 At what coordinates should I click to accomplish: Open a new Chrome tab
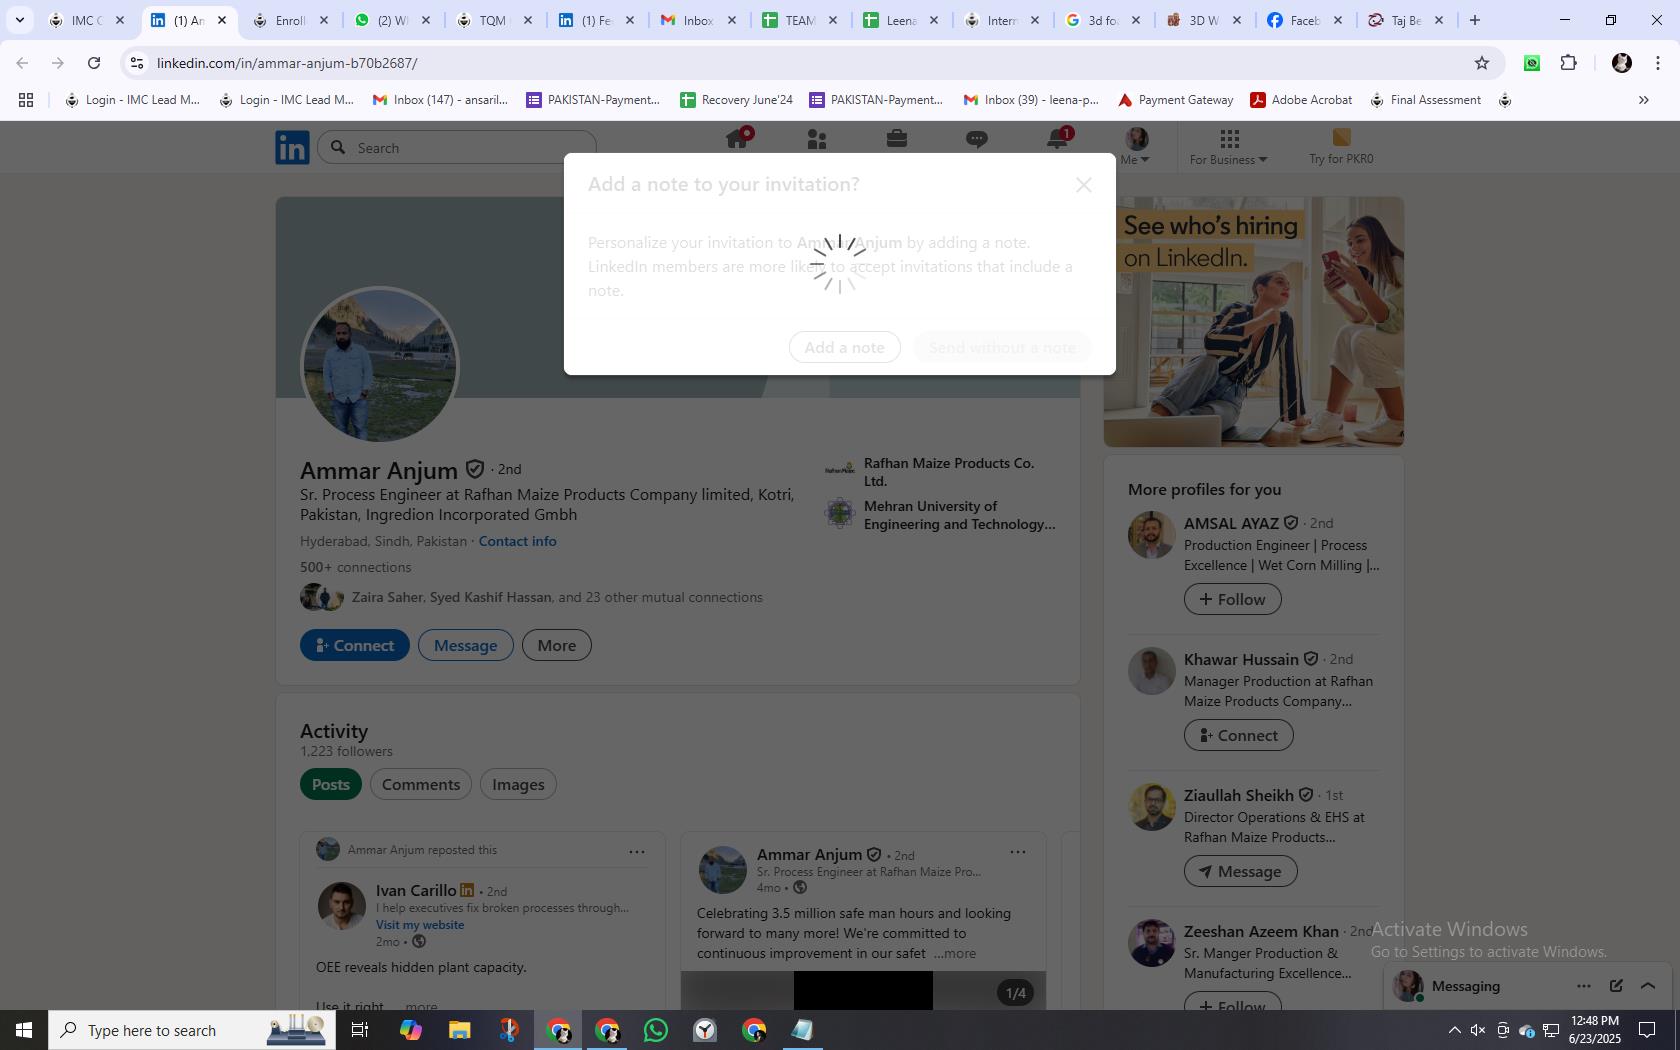(1474, 20)
